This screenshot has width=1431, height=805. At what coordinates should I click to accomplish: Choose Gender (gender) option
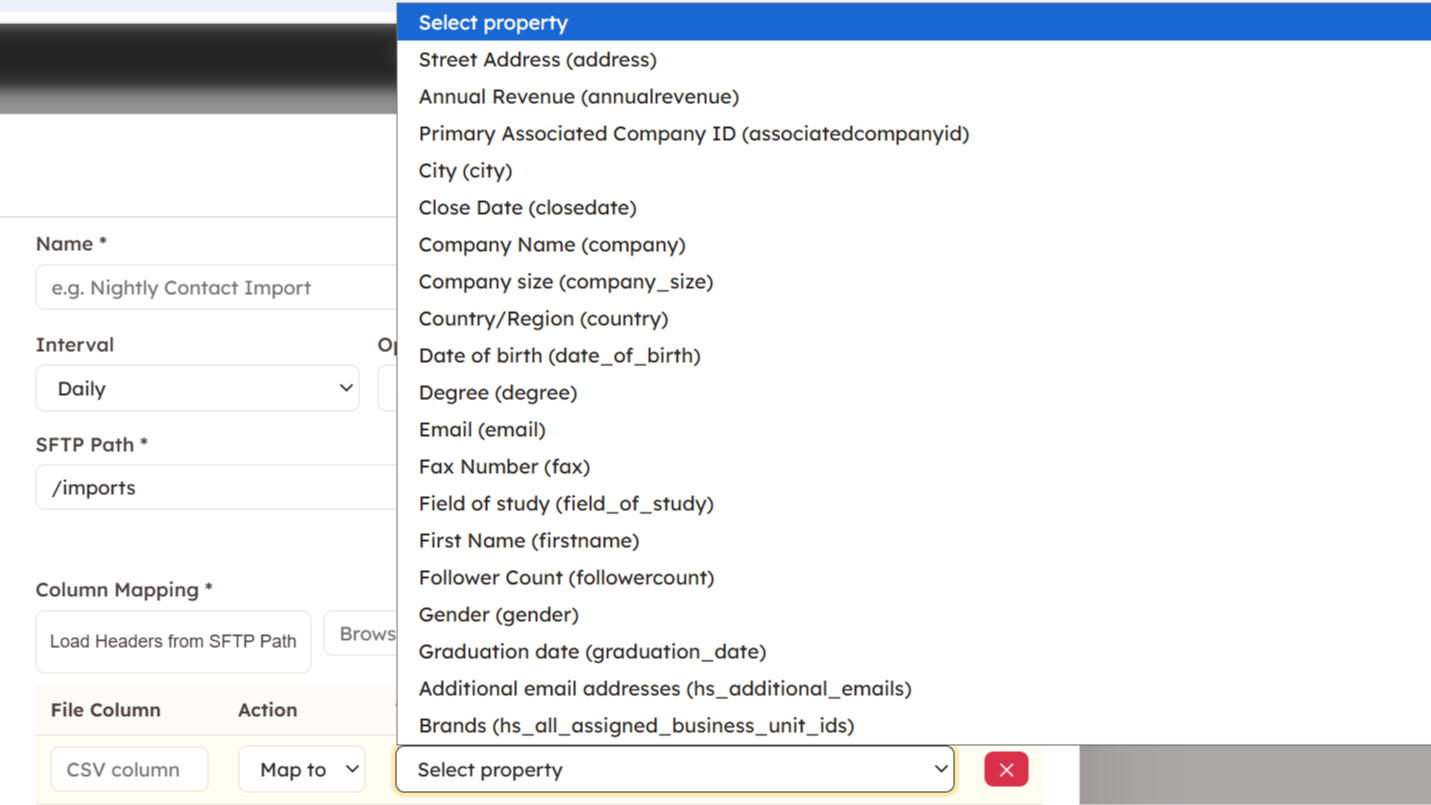(914, 614)
